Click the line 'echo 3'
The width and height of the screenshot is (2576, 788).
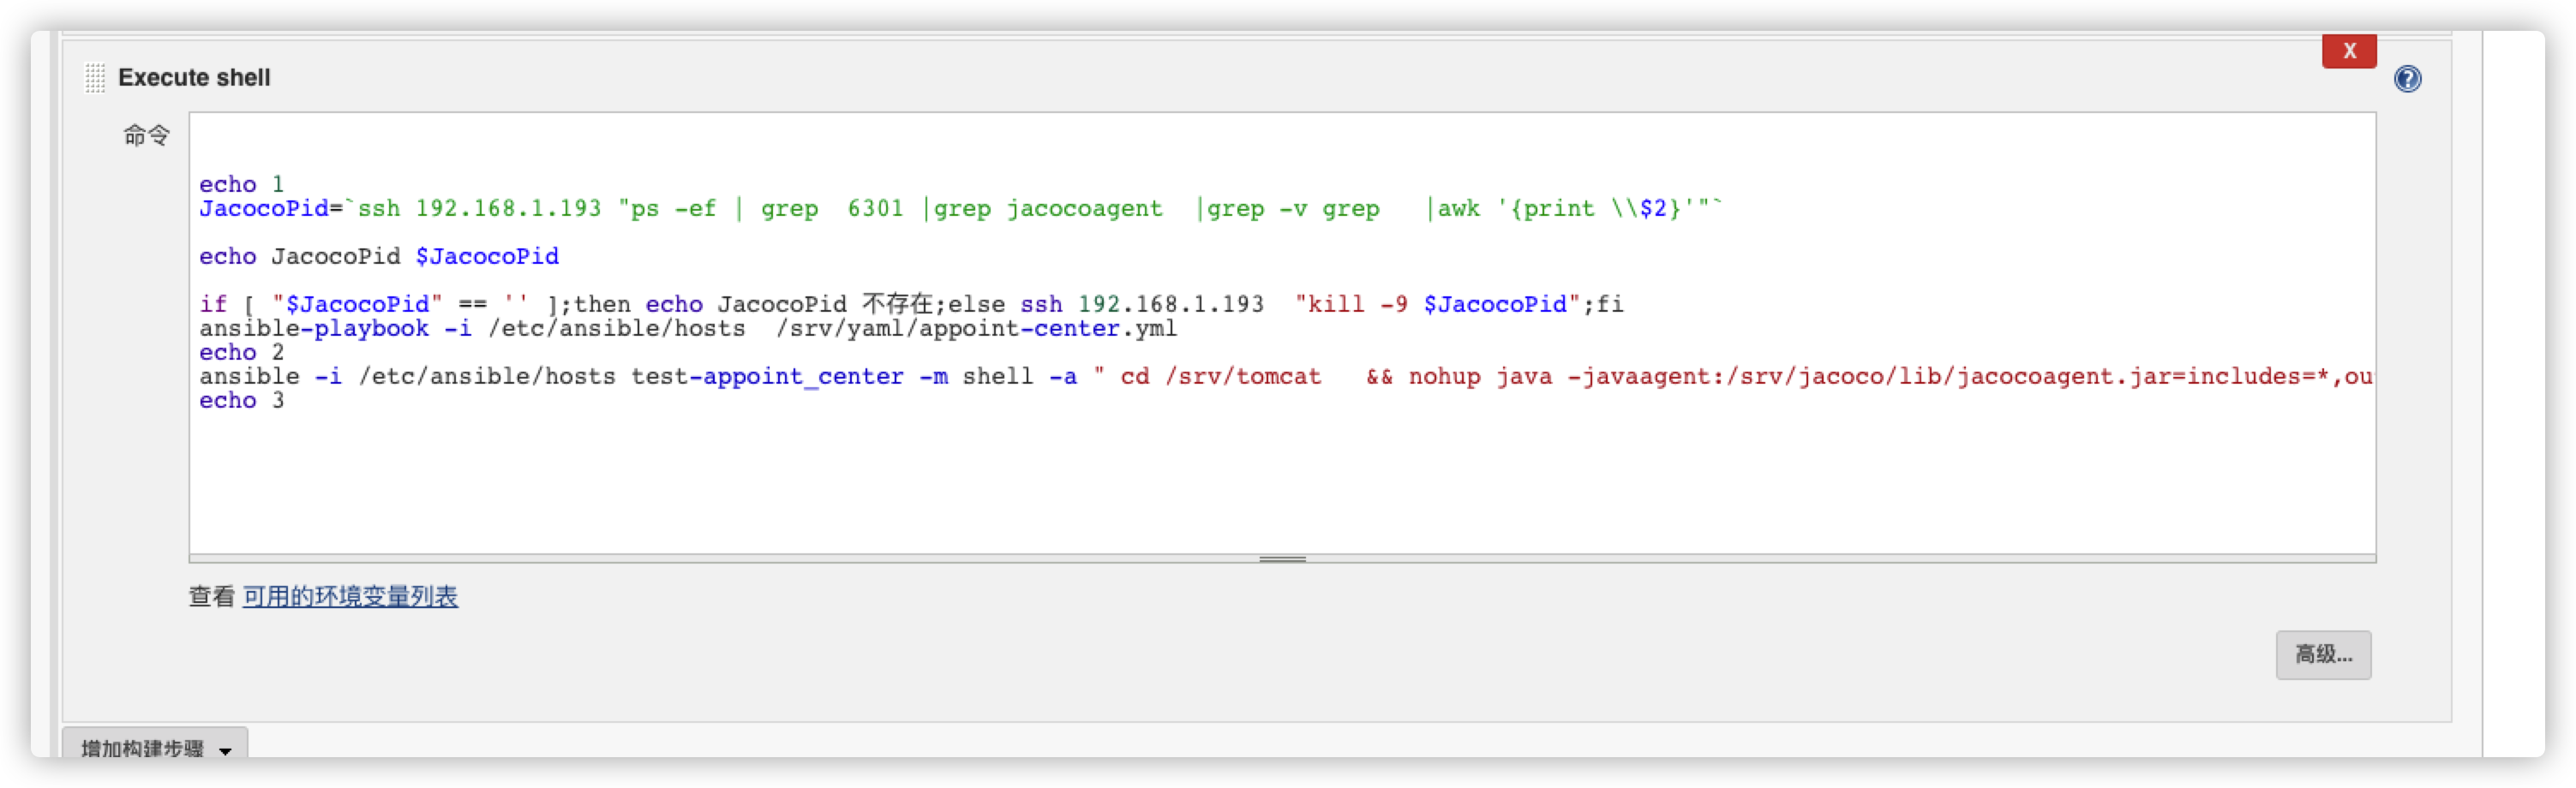pos(241,400)
